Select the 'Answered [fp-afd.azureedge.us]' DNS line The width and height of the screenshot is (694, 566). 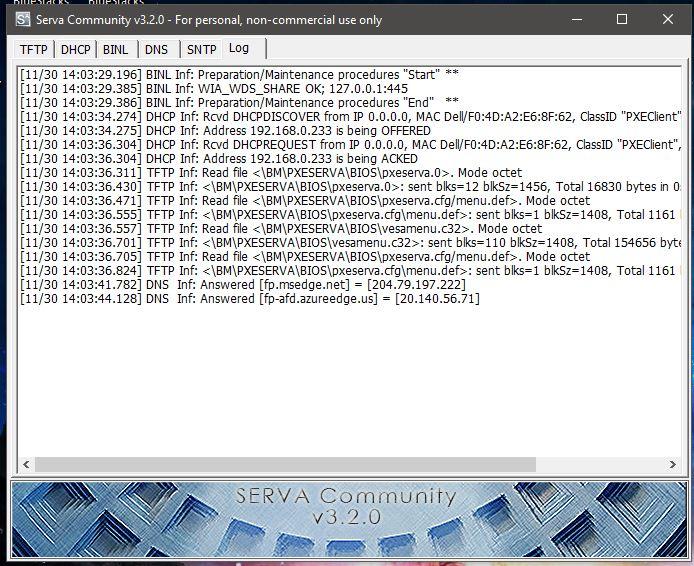click(x=250, y=299)
